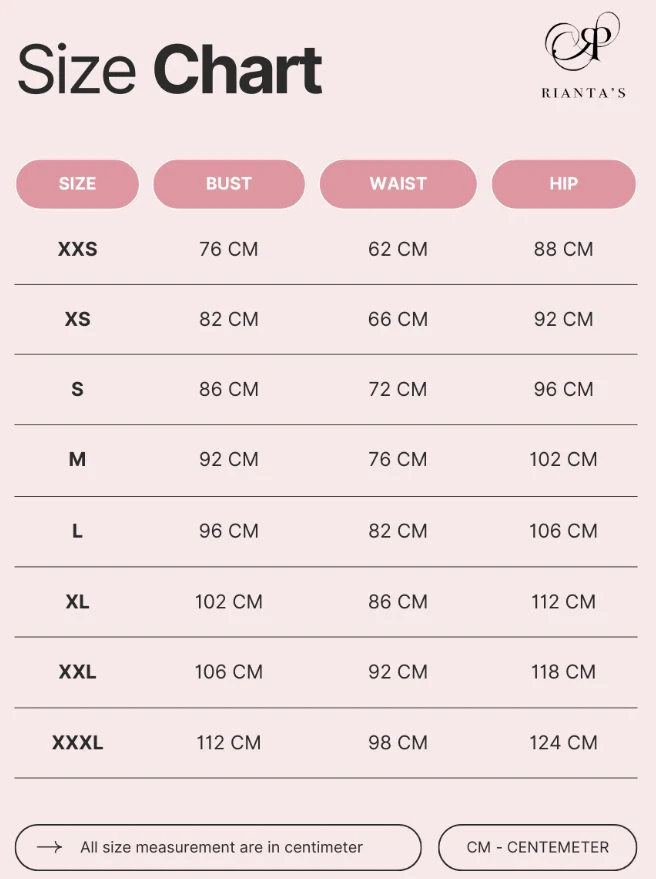This screenshot has height=879, width=656.
Task: Select the HIP column header pill
Action: 563,184
